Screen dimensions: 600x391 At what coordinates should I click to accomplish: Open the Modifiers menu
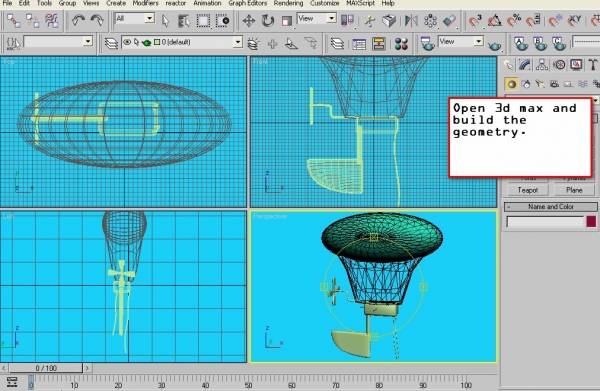[x=145, y=3]
